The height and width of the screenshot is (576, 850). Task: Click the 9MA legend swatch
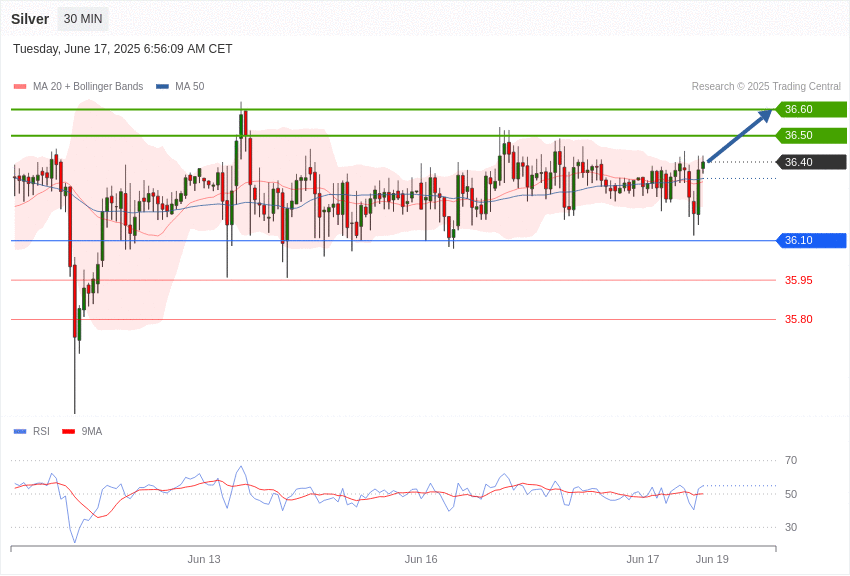[x=68, y=431]
